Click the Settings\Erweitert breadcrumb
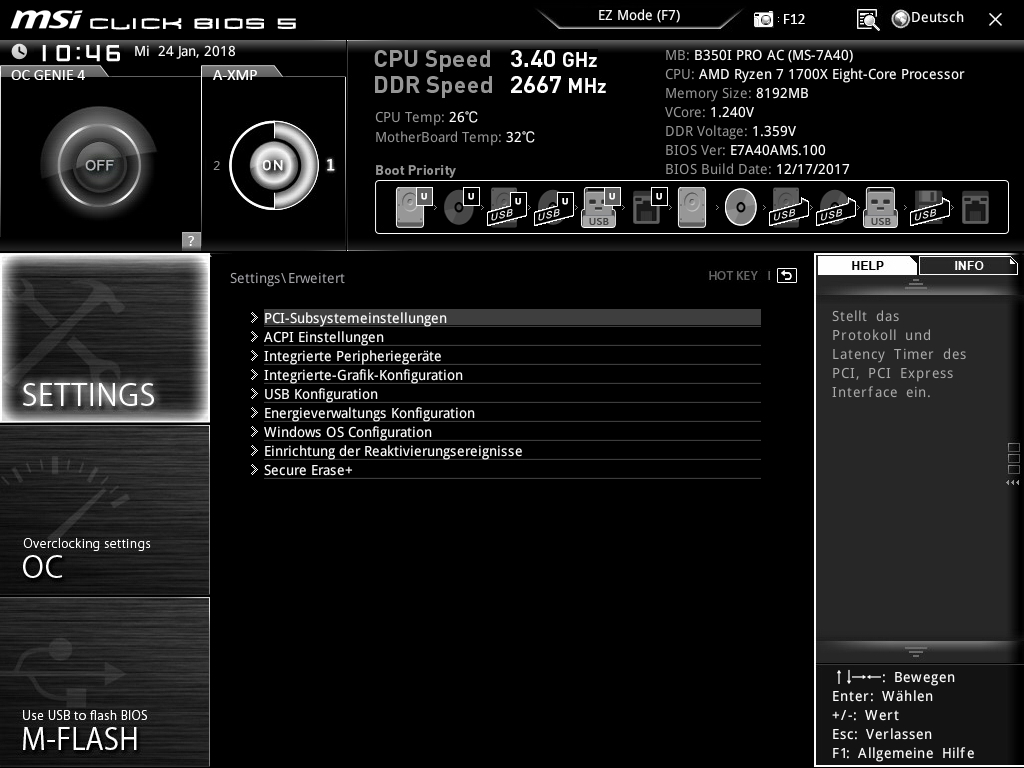This screenshot has width=1024, height=768. (x=287, y=278)
